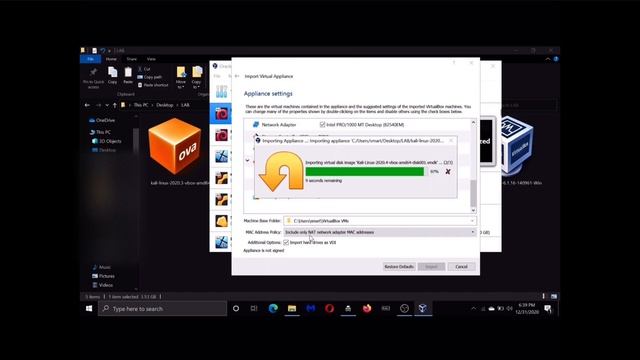Click the Type here to search box

[162, 309]
